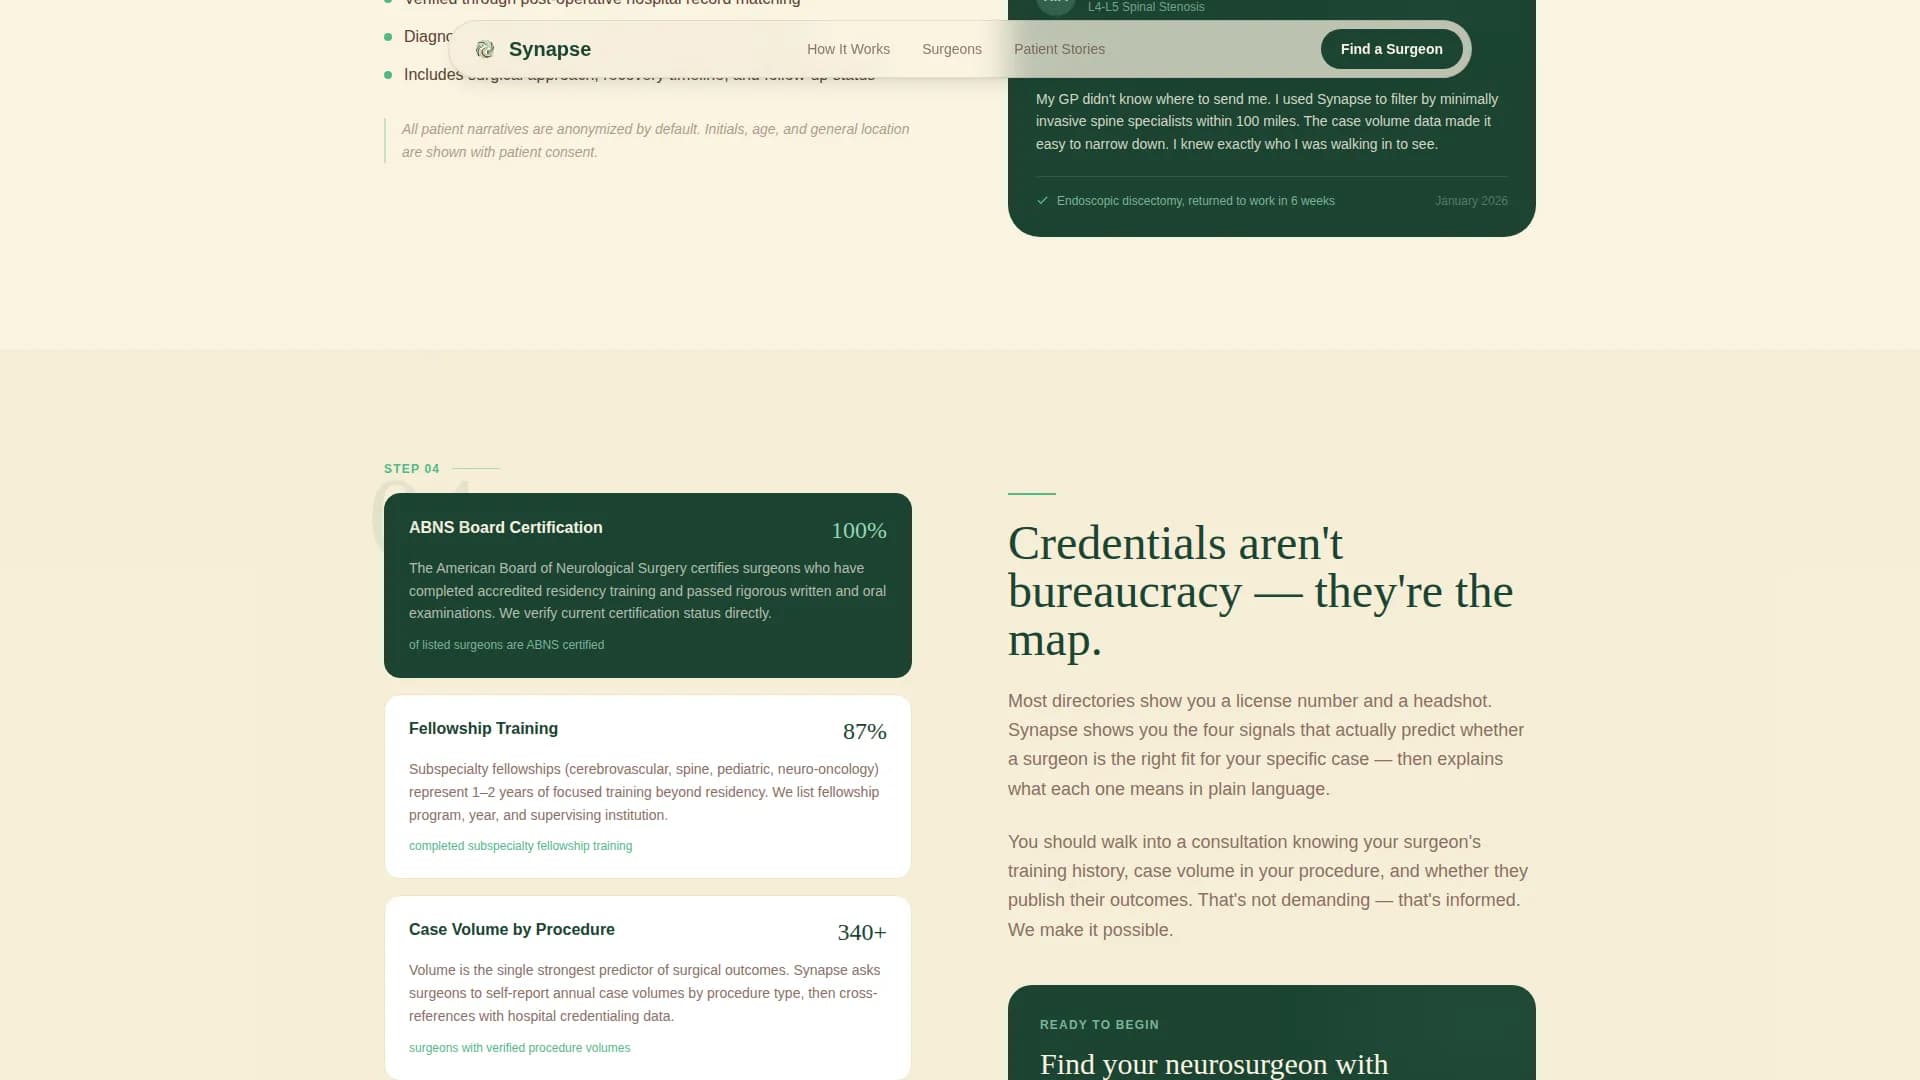Click "of listed surgeons are ABNS certified" text

(x=506, y=645)
